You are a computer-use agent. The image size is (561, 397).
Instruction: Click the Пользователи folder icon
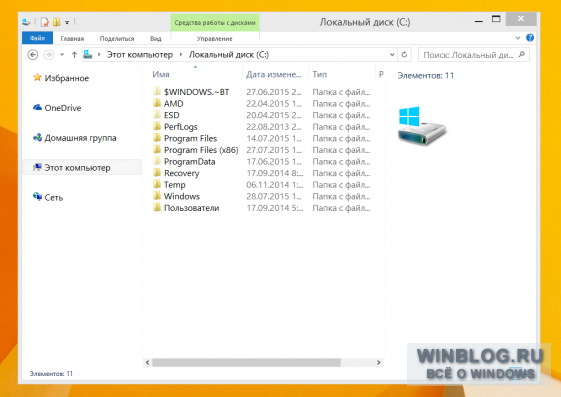157,207
